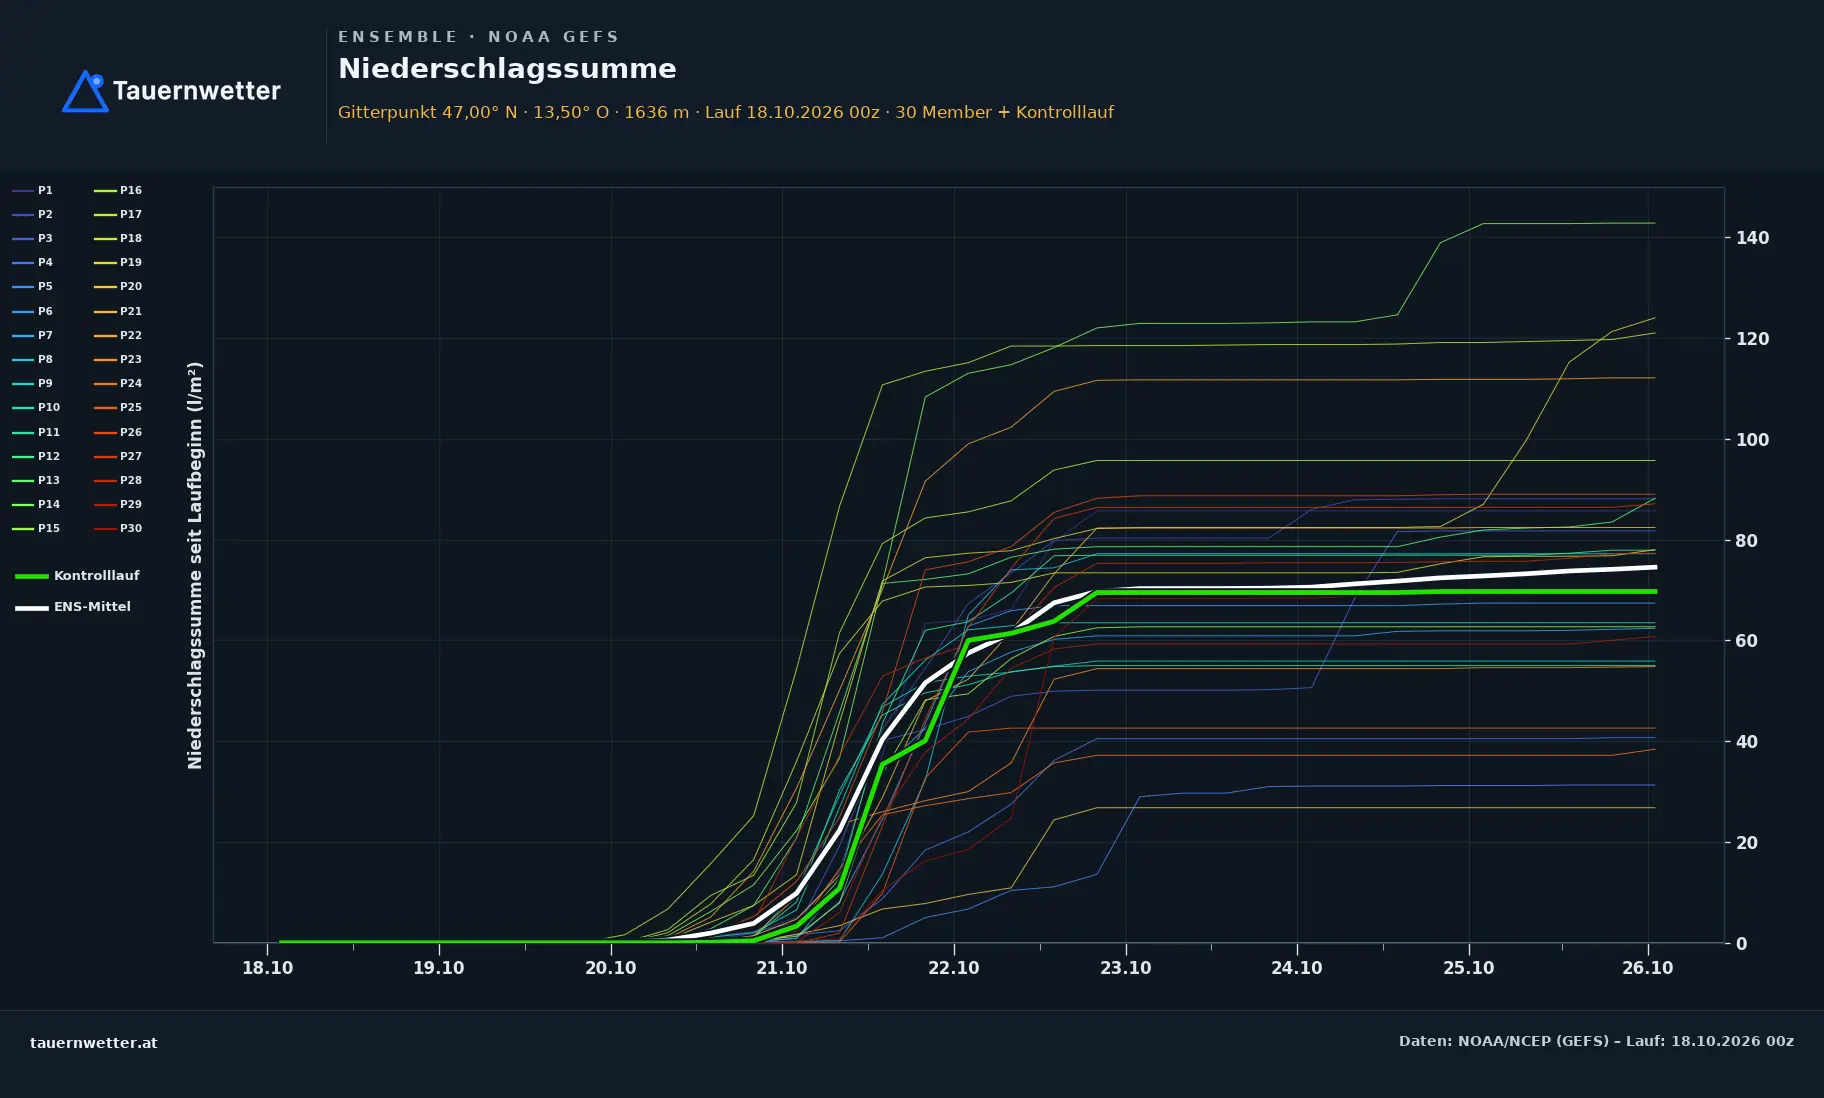The width and height of the screenshot is (1824, 1098).
Task: Toggle the ENS-Mittel legend entry
Action: pyautogui.click(x=73, y=607)
